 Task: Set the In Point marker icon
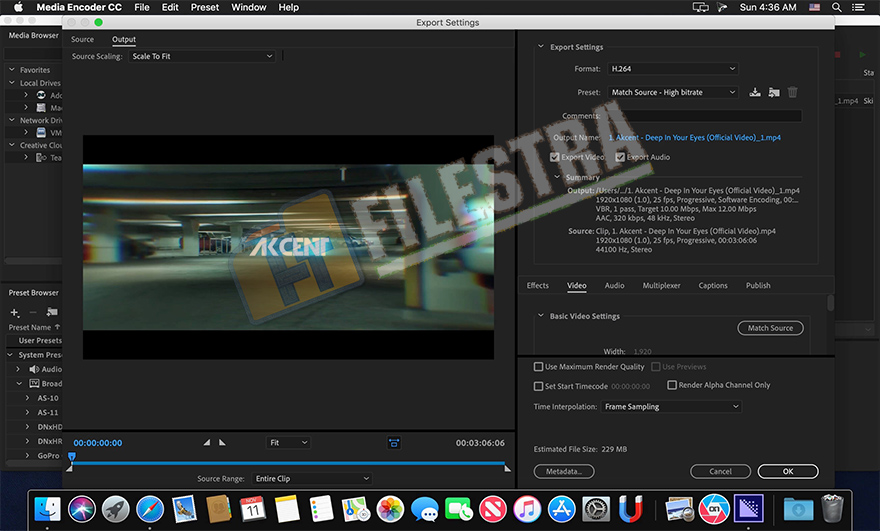[x=207, y=442]
